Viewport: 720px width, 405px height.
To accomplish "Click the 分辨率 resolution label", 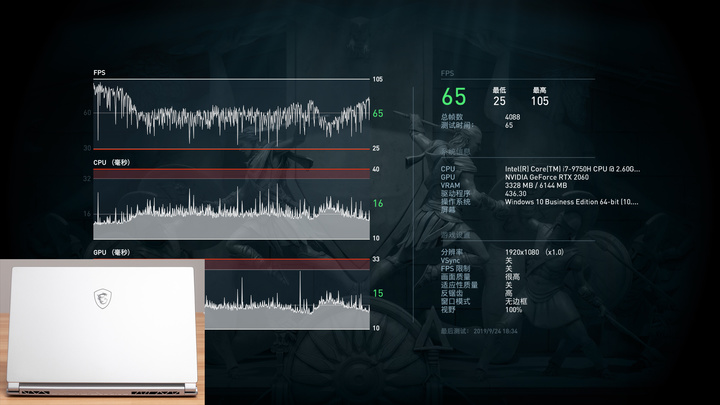I will pyautogui.click(x=452, y=252).
